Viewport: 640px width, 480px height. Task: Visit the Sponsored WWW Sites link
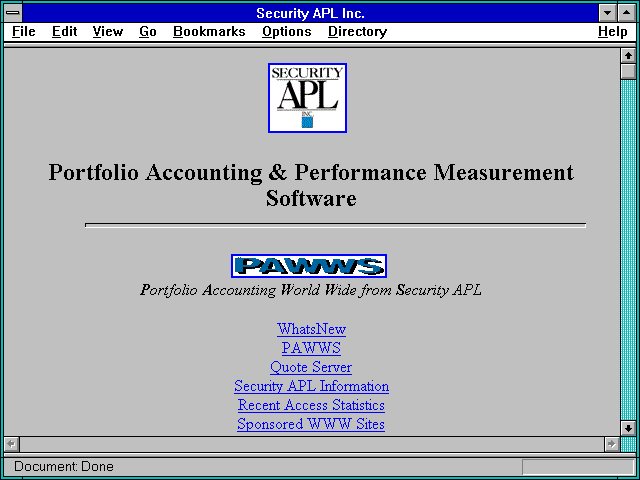(x=311, y=424)
